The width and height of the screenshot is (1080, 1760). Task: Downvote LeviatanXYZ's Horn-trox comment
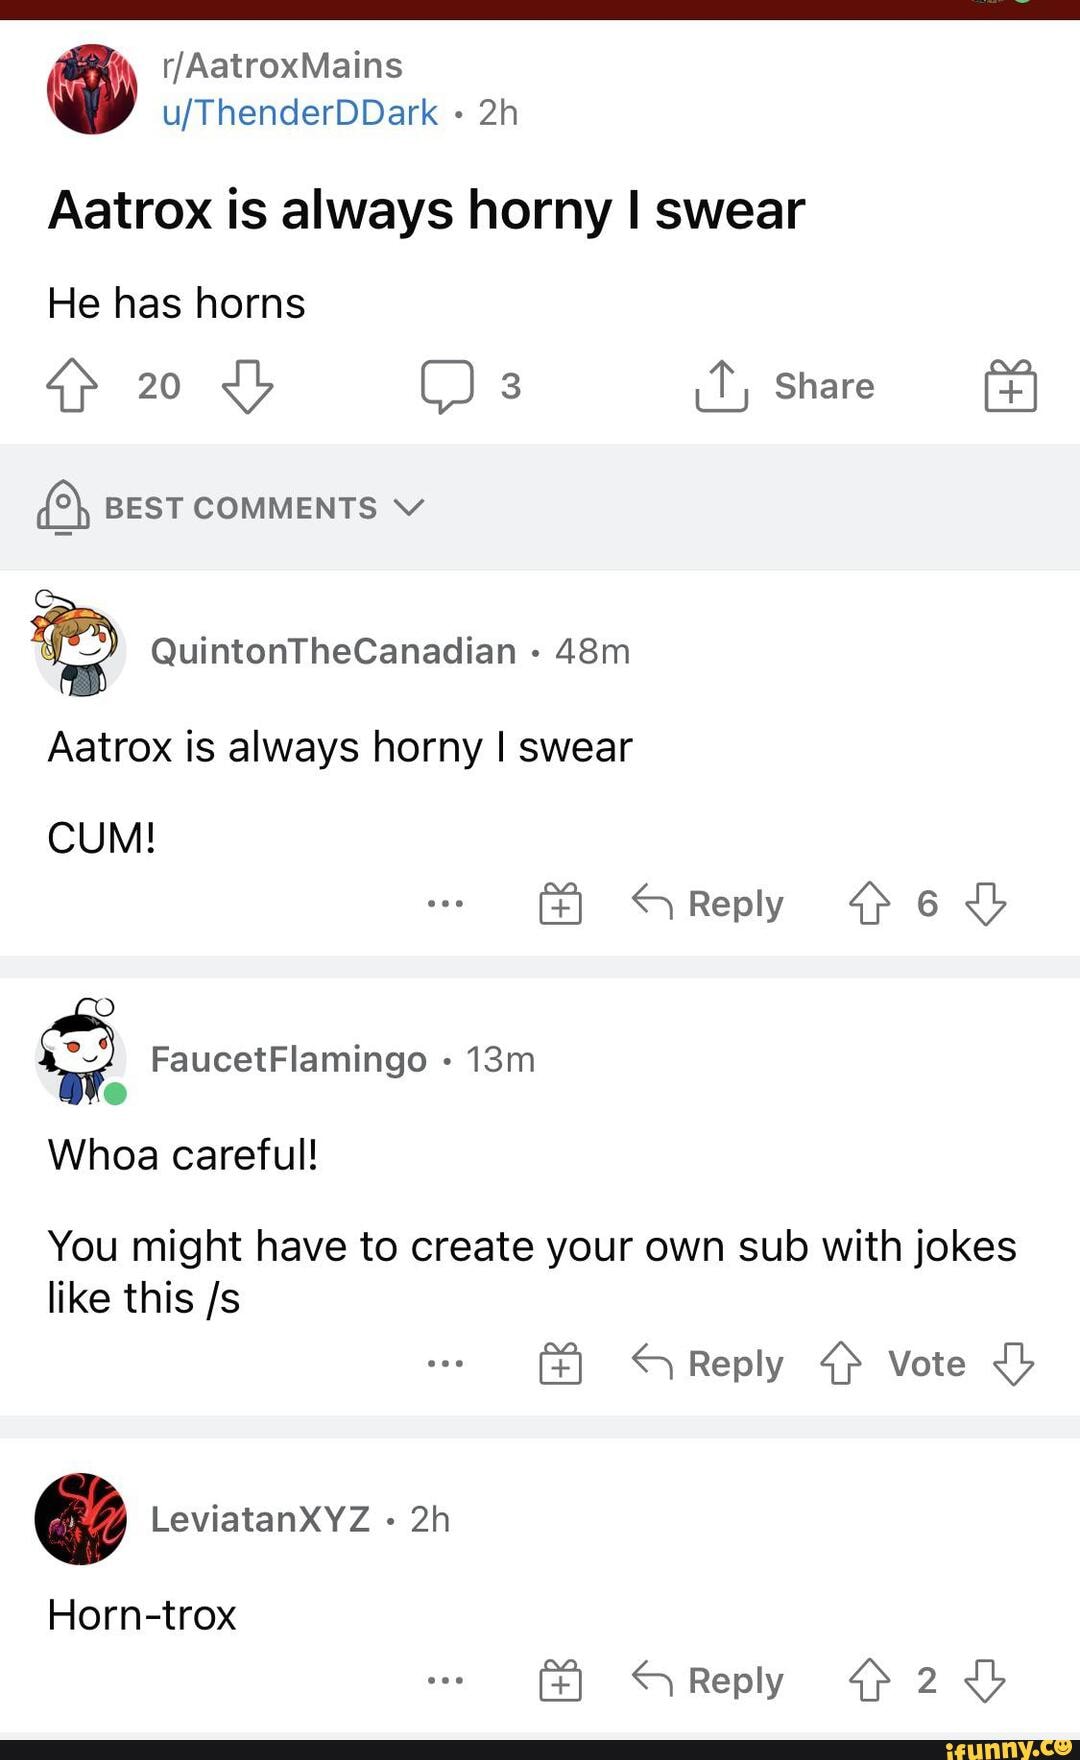click(988, 1680)
